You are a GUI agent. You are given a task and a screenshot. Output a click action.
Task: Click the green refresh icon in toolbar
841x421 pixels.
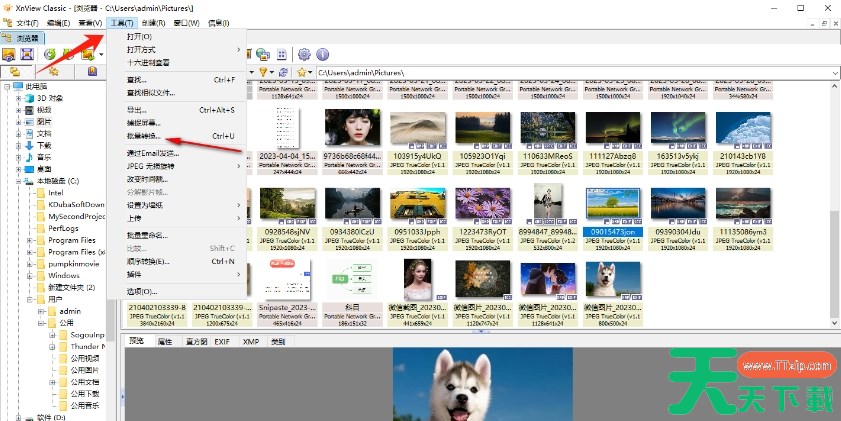(x=50, y=54)
